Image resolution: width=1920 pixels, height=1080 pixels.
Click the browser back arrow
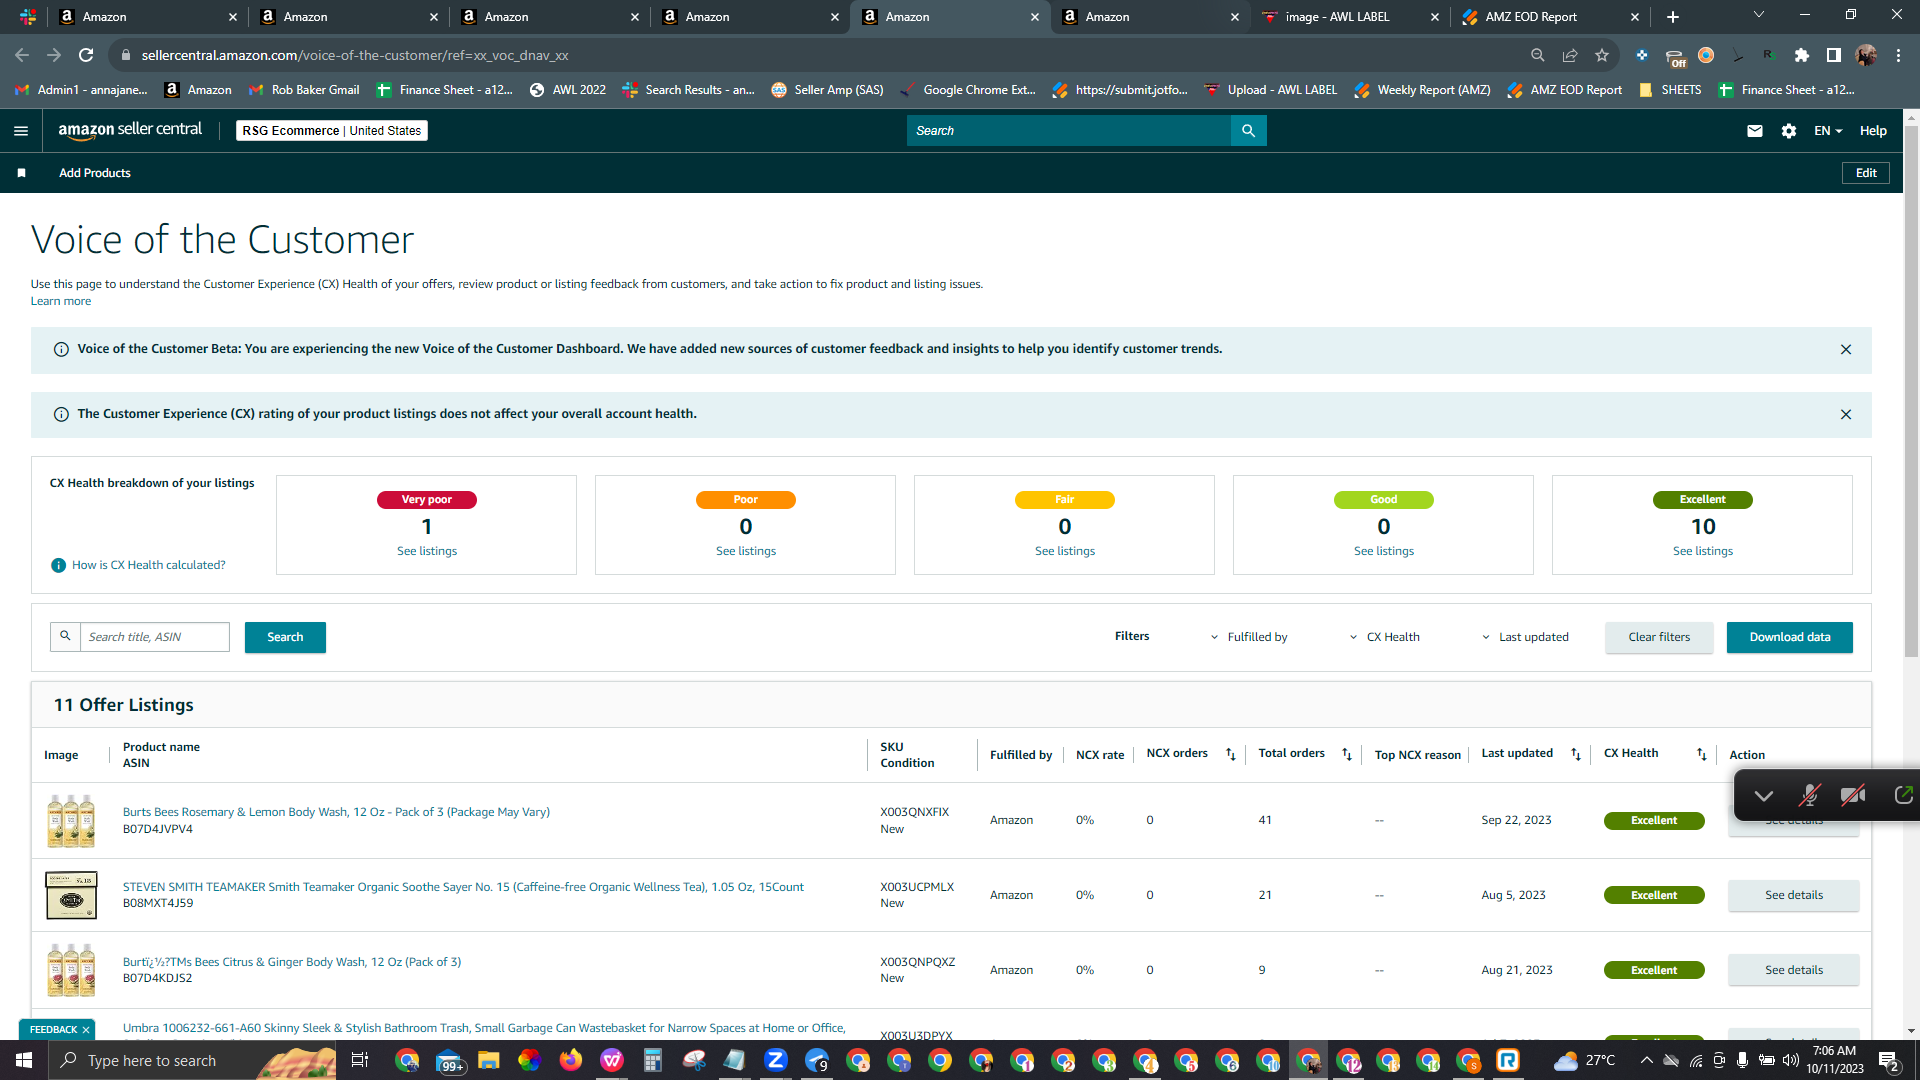(x=22, y=55)
